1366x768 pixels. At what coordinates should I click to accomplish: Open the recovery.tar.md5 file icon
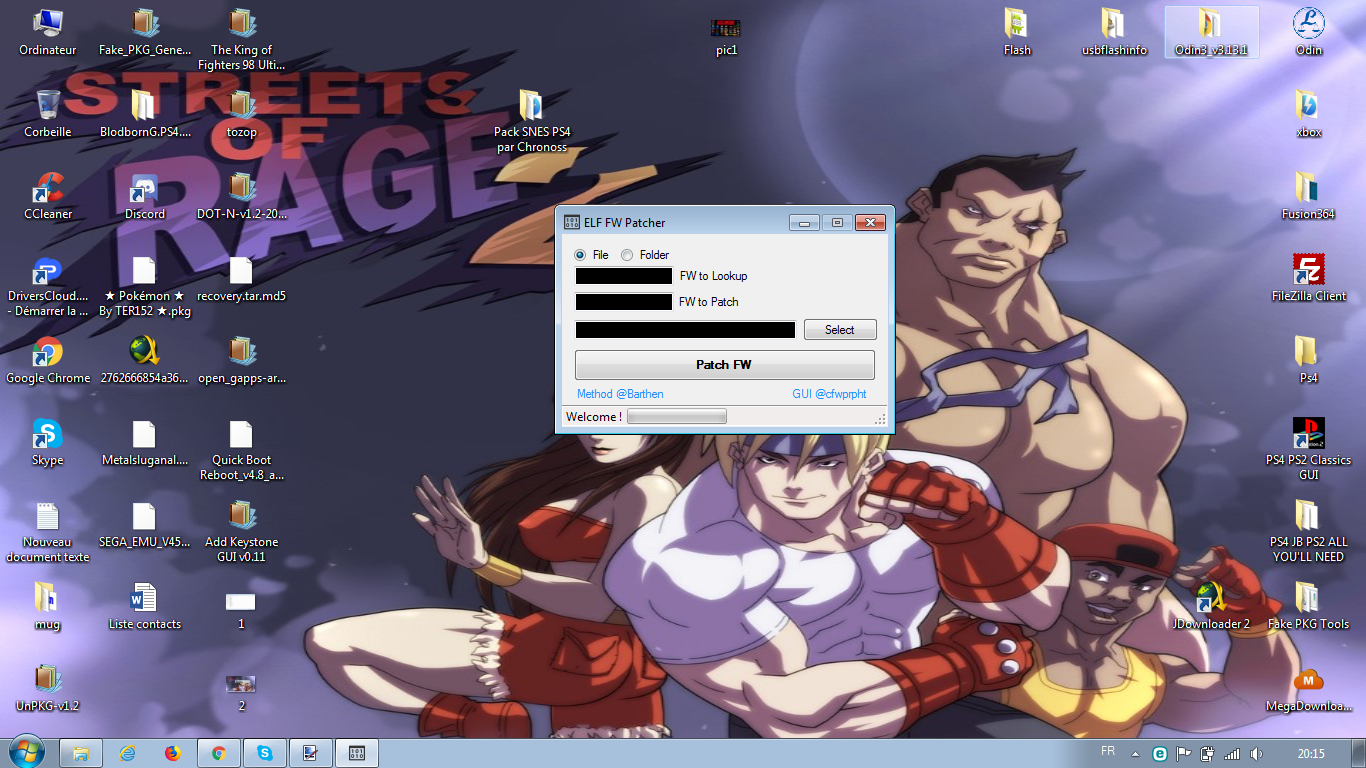(x=241, y=277)
